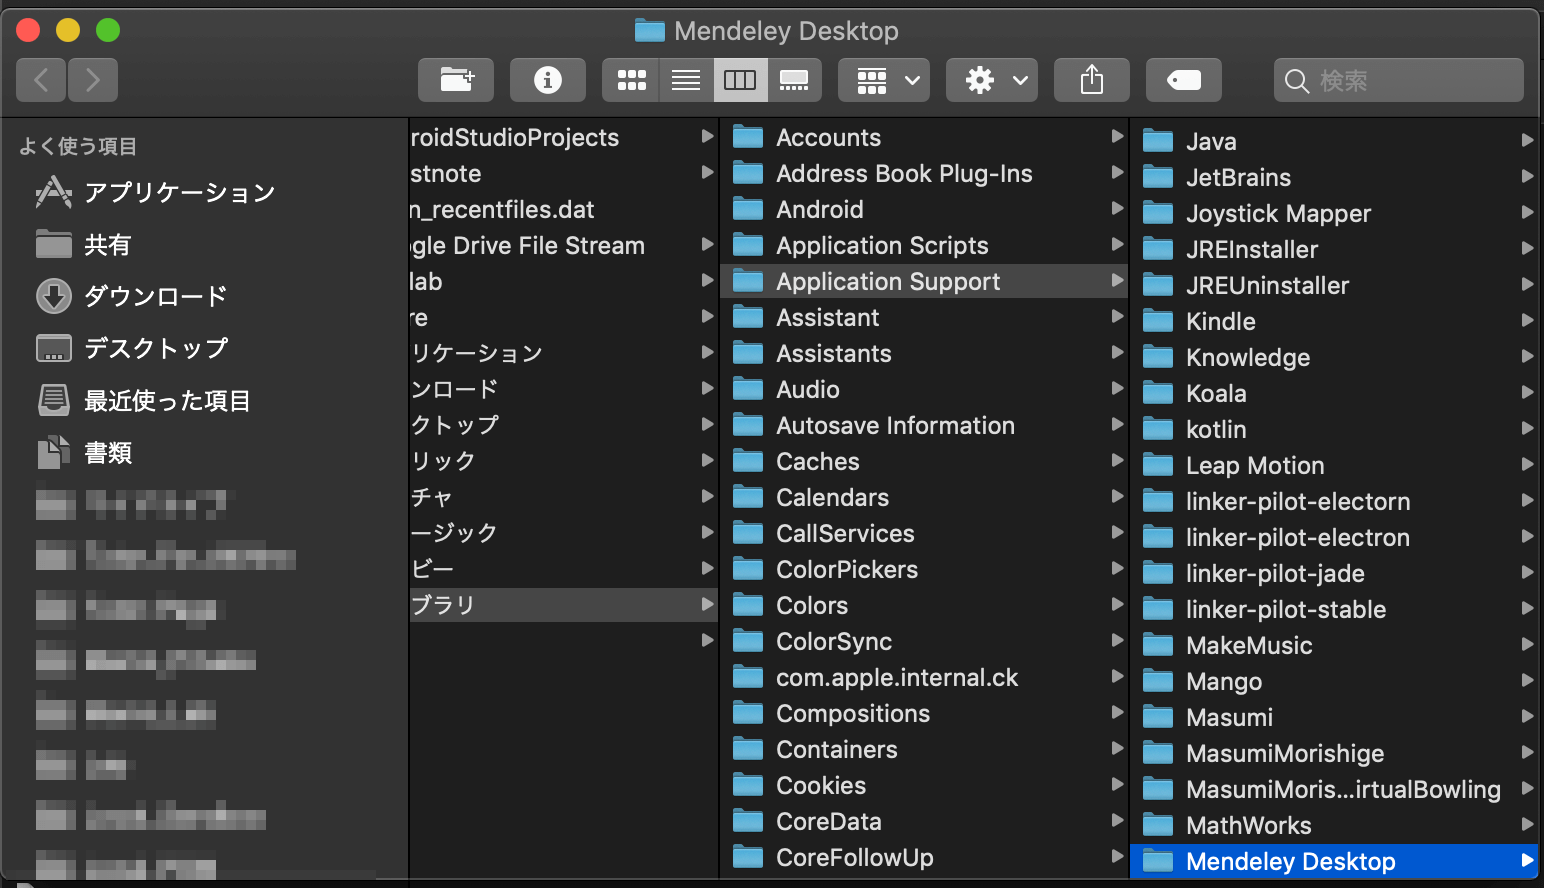
Task: Click the Compositions folder icon
Action: pos(748,713)
